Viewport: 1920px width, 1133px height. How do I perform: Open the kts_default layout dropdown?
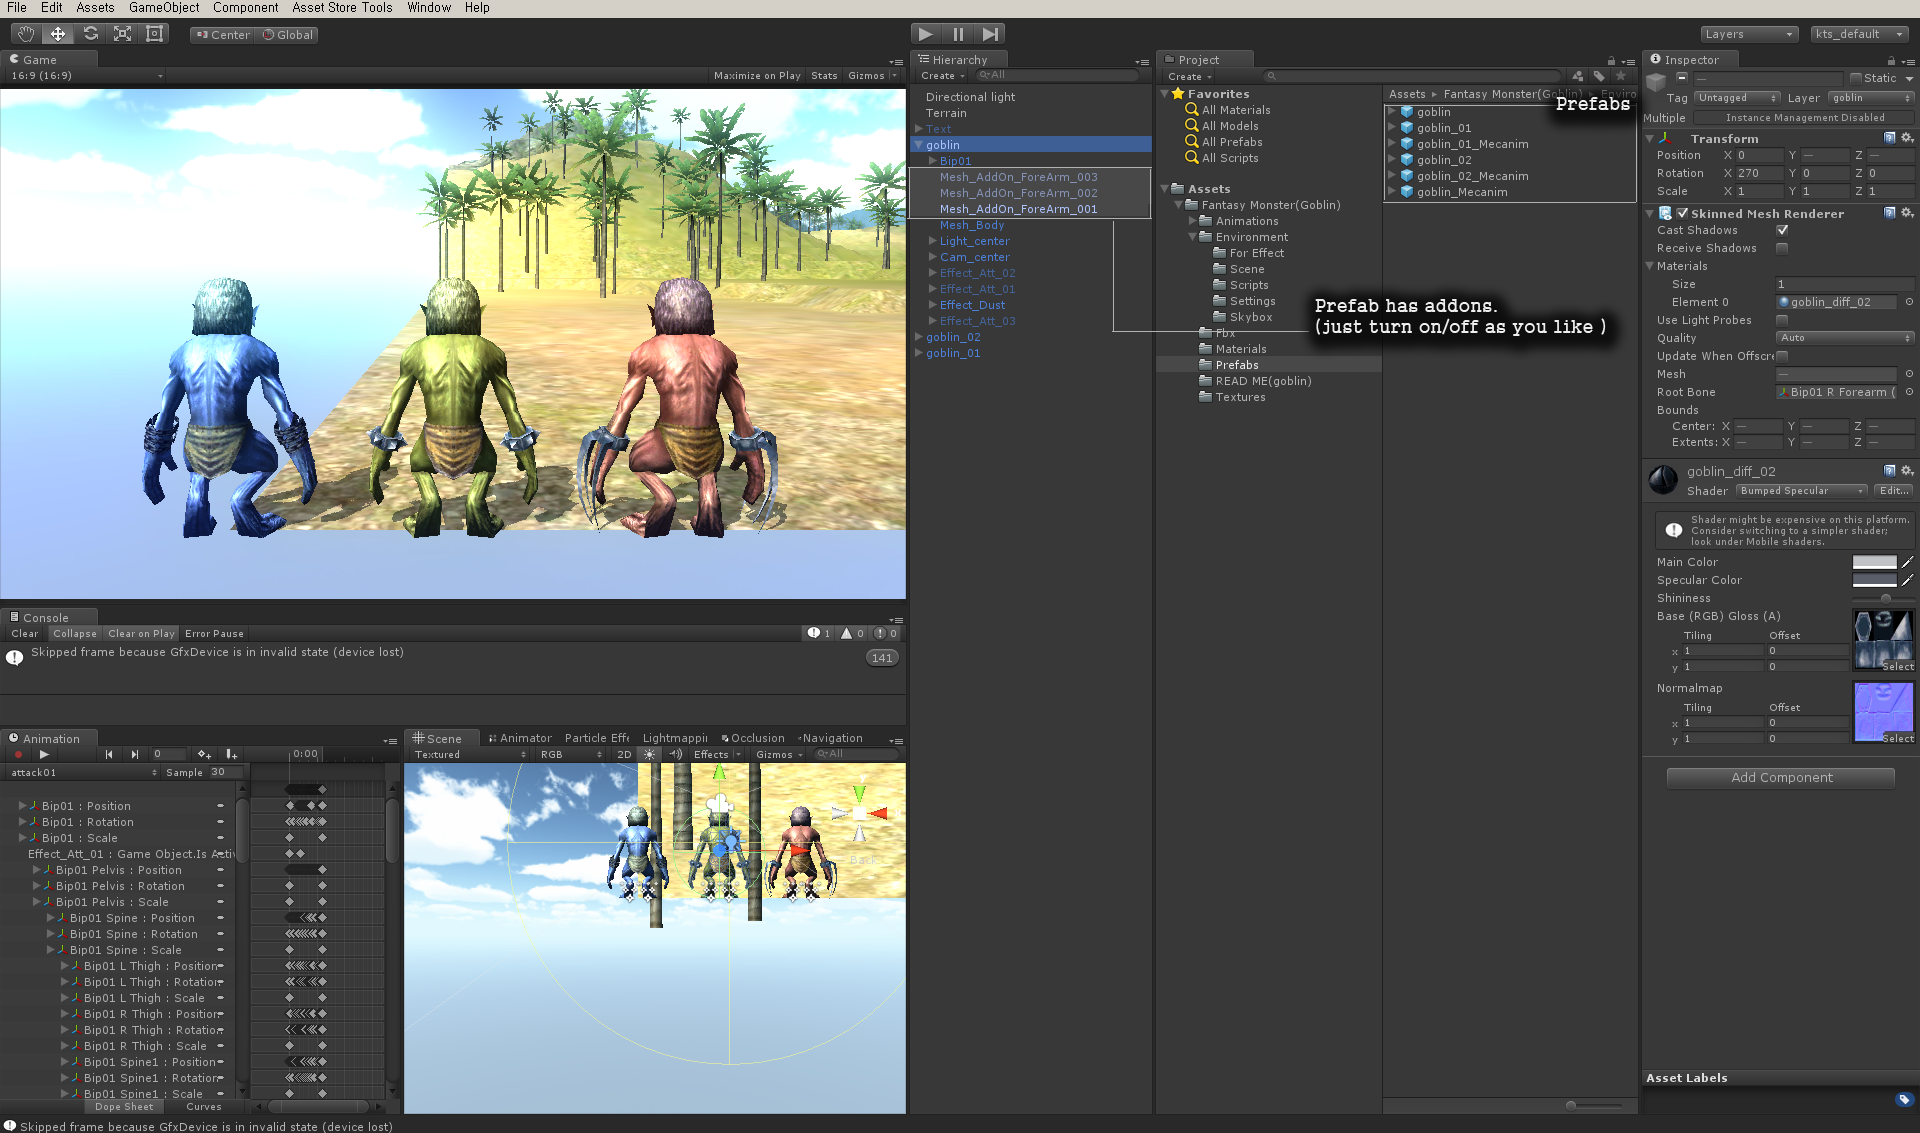pos(1860,34)
